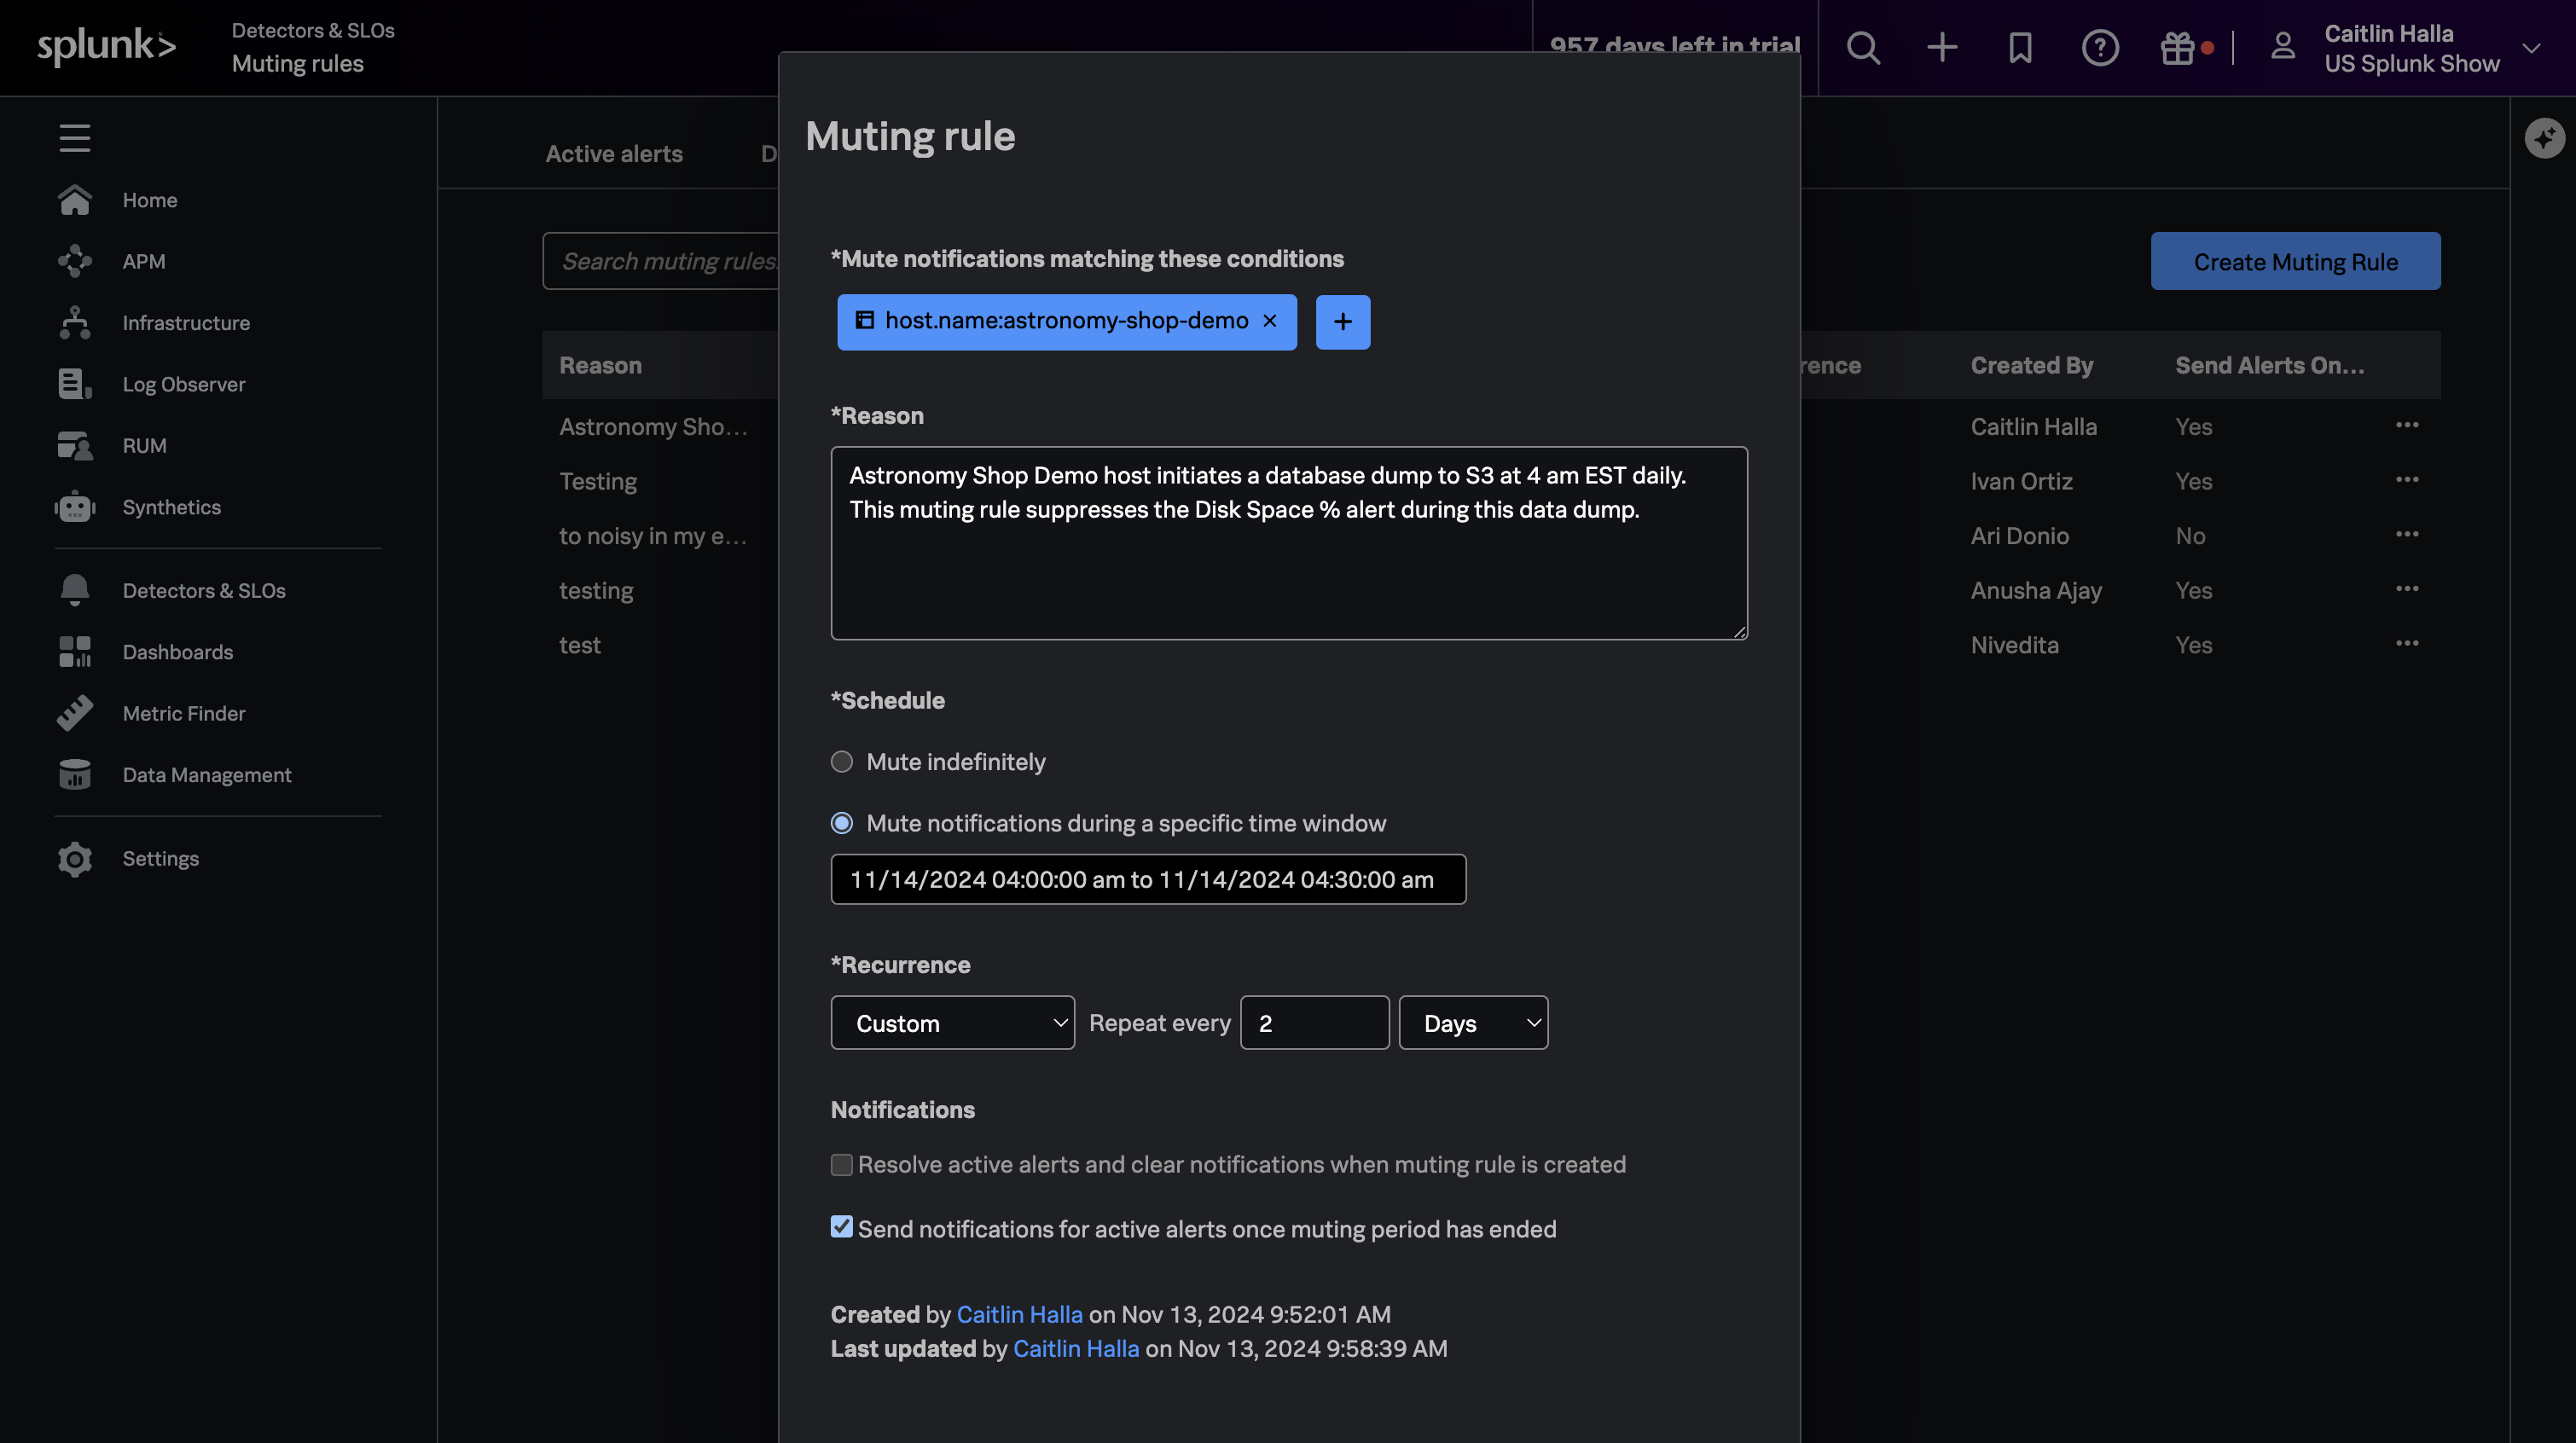Click the hamburger menu icon

coord(75,137)
